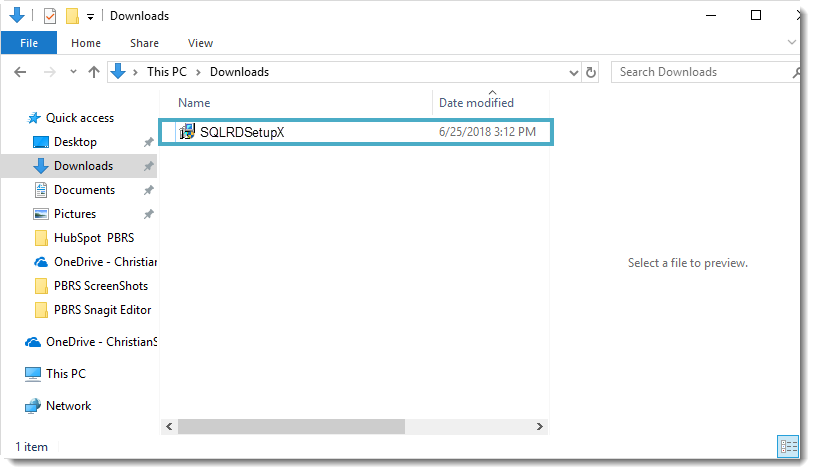Open Customize Quick Access Toolbar dropdown
Viewport: 815px width, 474px height.
tap(90, 17)
